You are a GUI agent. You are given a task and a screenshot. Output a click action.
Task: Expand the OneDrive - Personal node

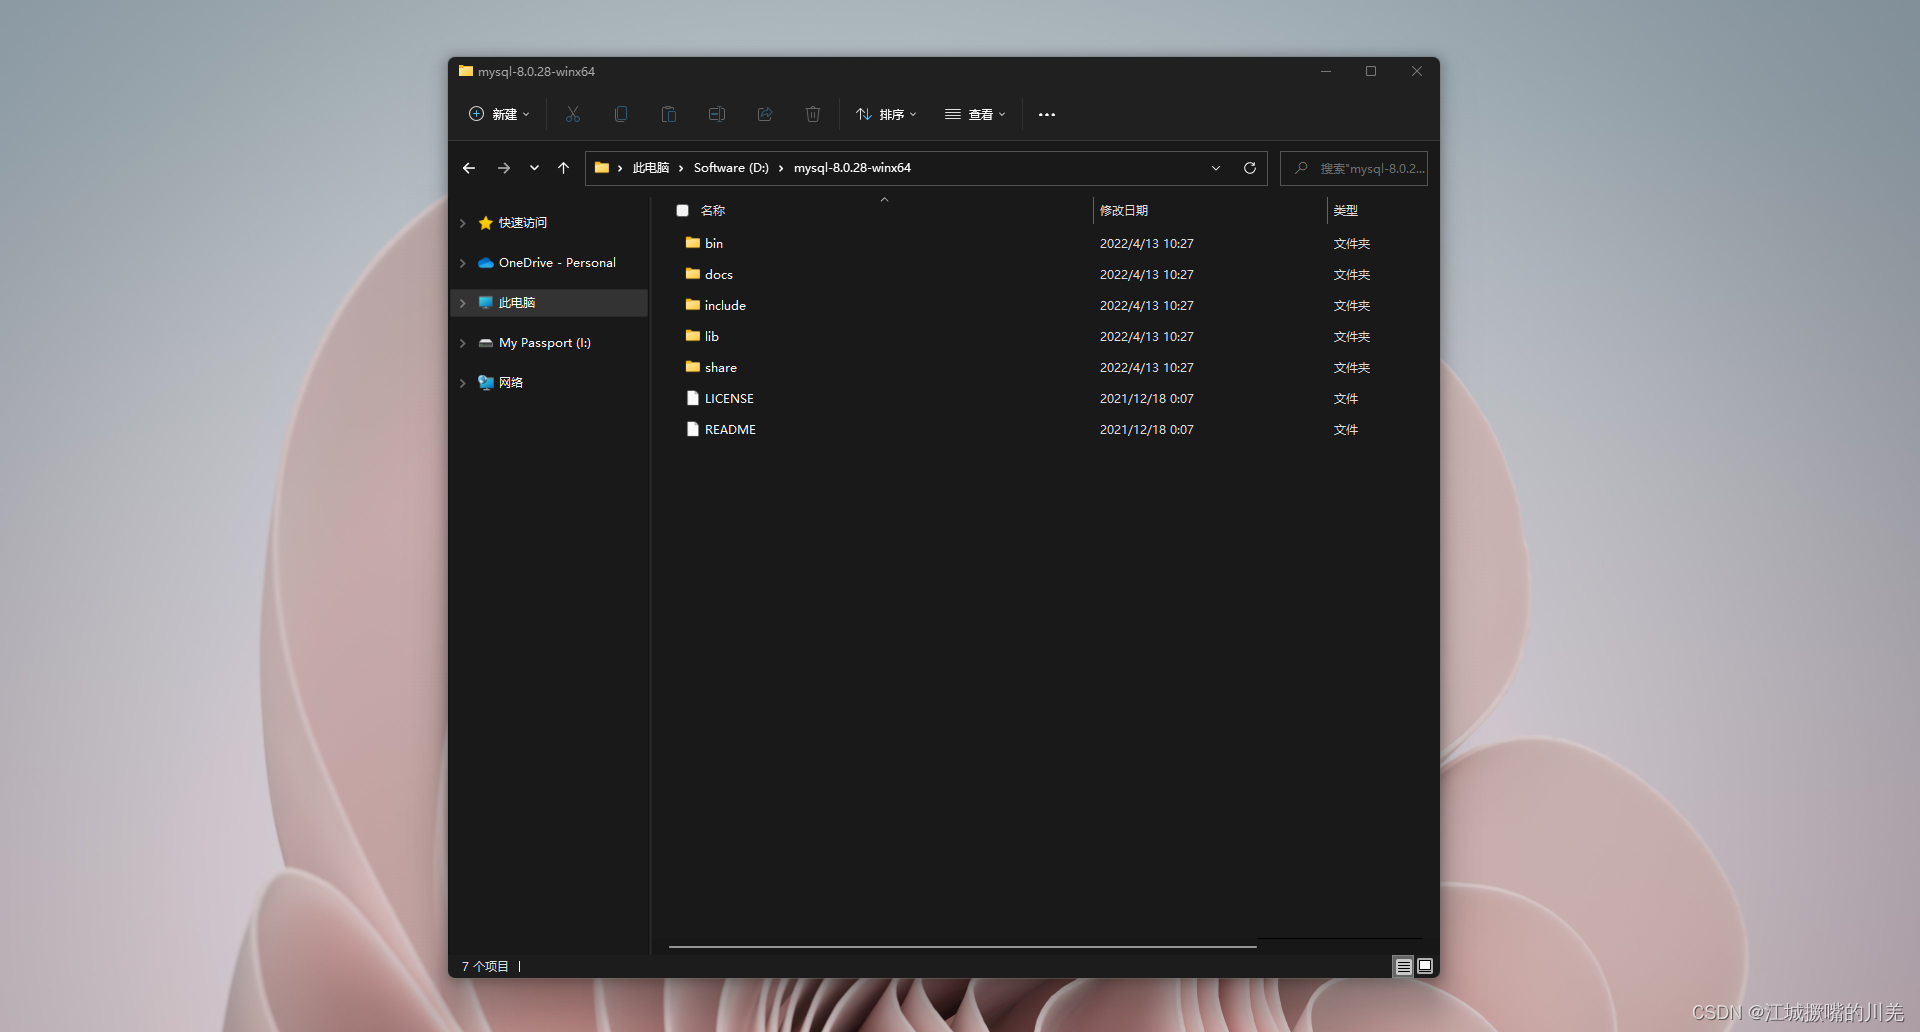click(x=463, y=263)
